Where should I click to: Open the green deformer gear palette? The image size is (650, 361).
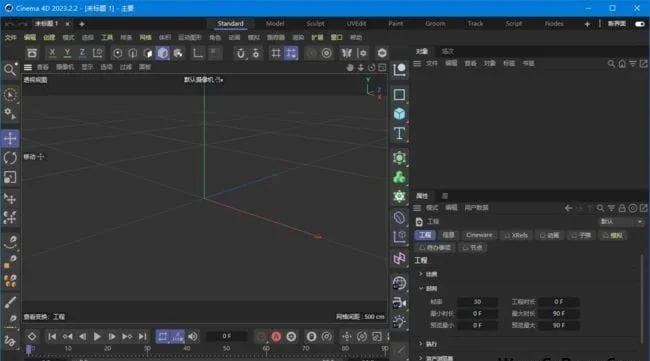[x=399, y=196]
